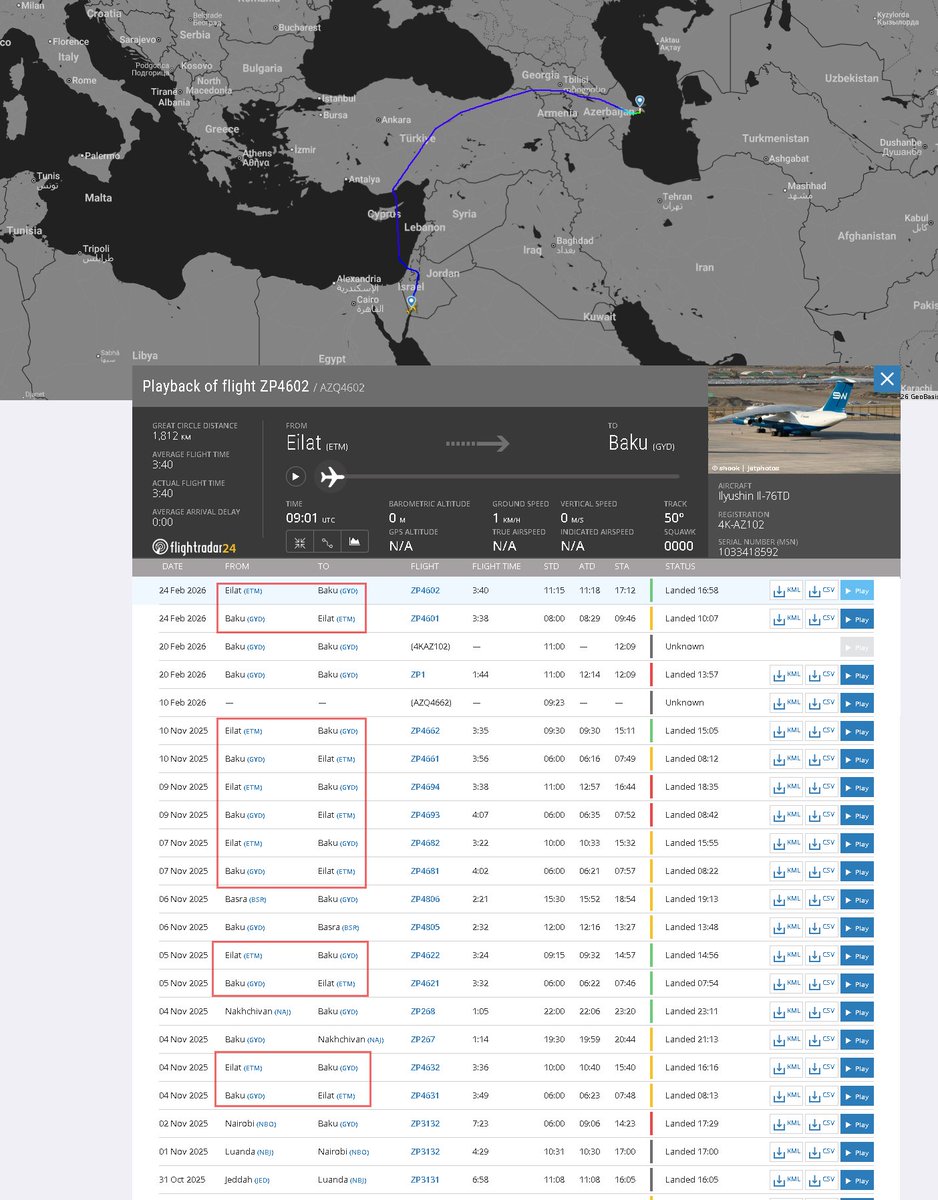Download the KML file for flight ZP267
Viewport: 938px width, 1200px height.
pyautogui.click(x=787, y=1039)
